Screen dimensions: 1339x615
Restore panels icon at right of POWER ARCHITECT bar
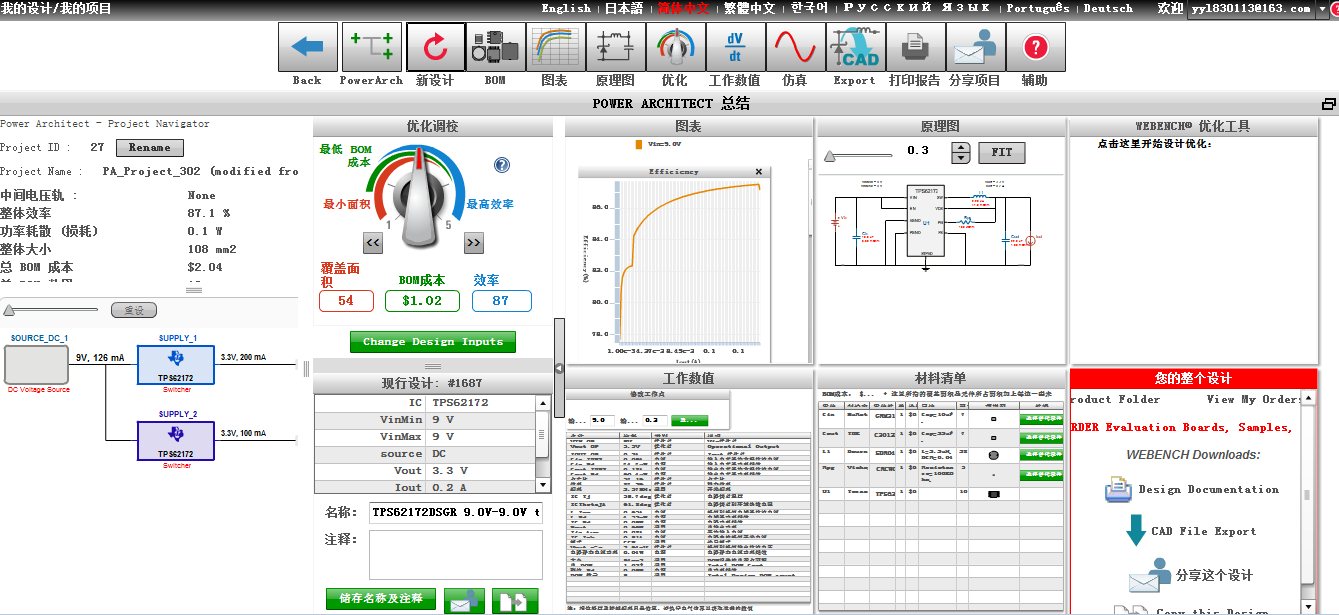pyautogui.click(x=1328, y=104)
